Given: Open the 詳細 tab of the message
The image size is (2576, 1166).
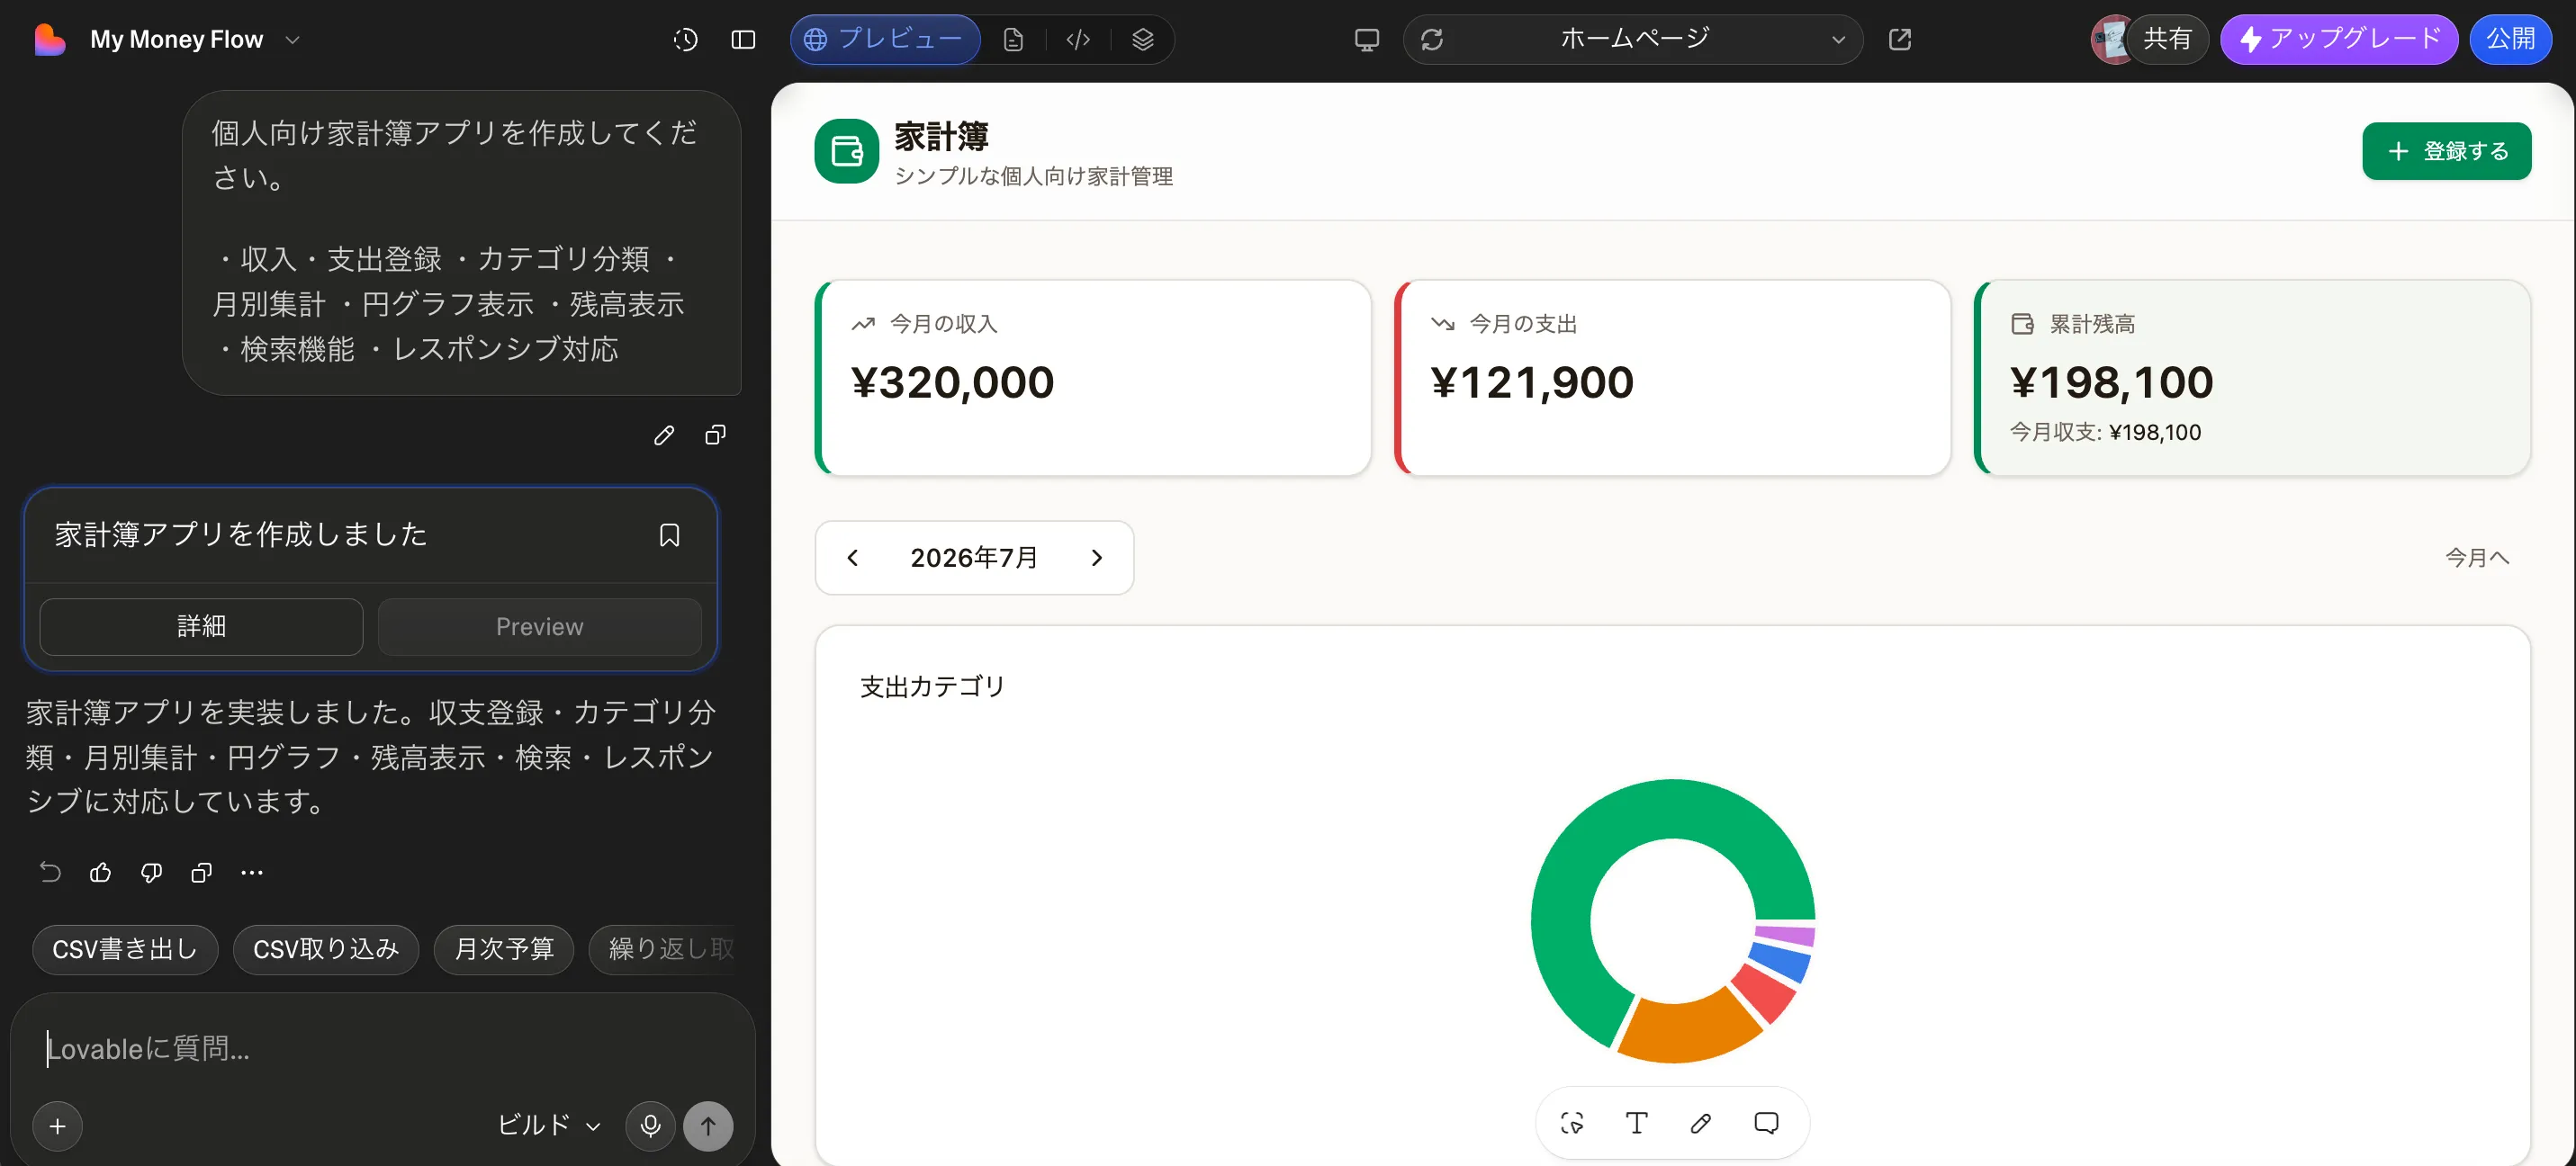Looking at the screenshot, I should (201, 627).
